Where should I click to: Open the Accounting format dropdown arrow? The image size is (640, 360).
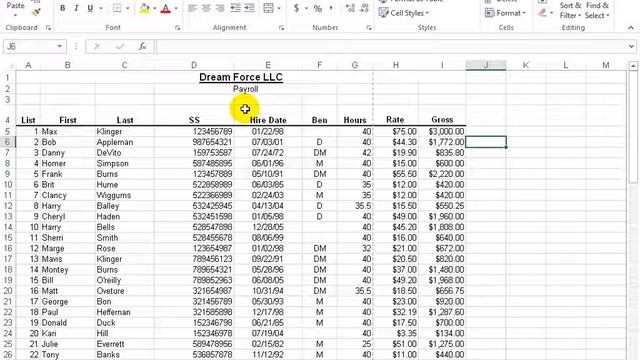(x=307, y=8)
